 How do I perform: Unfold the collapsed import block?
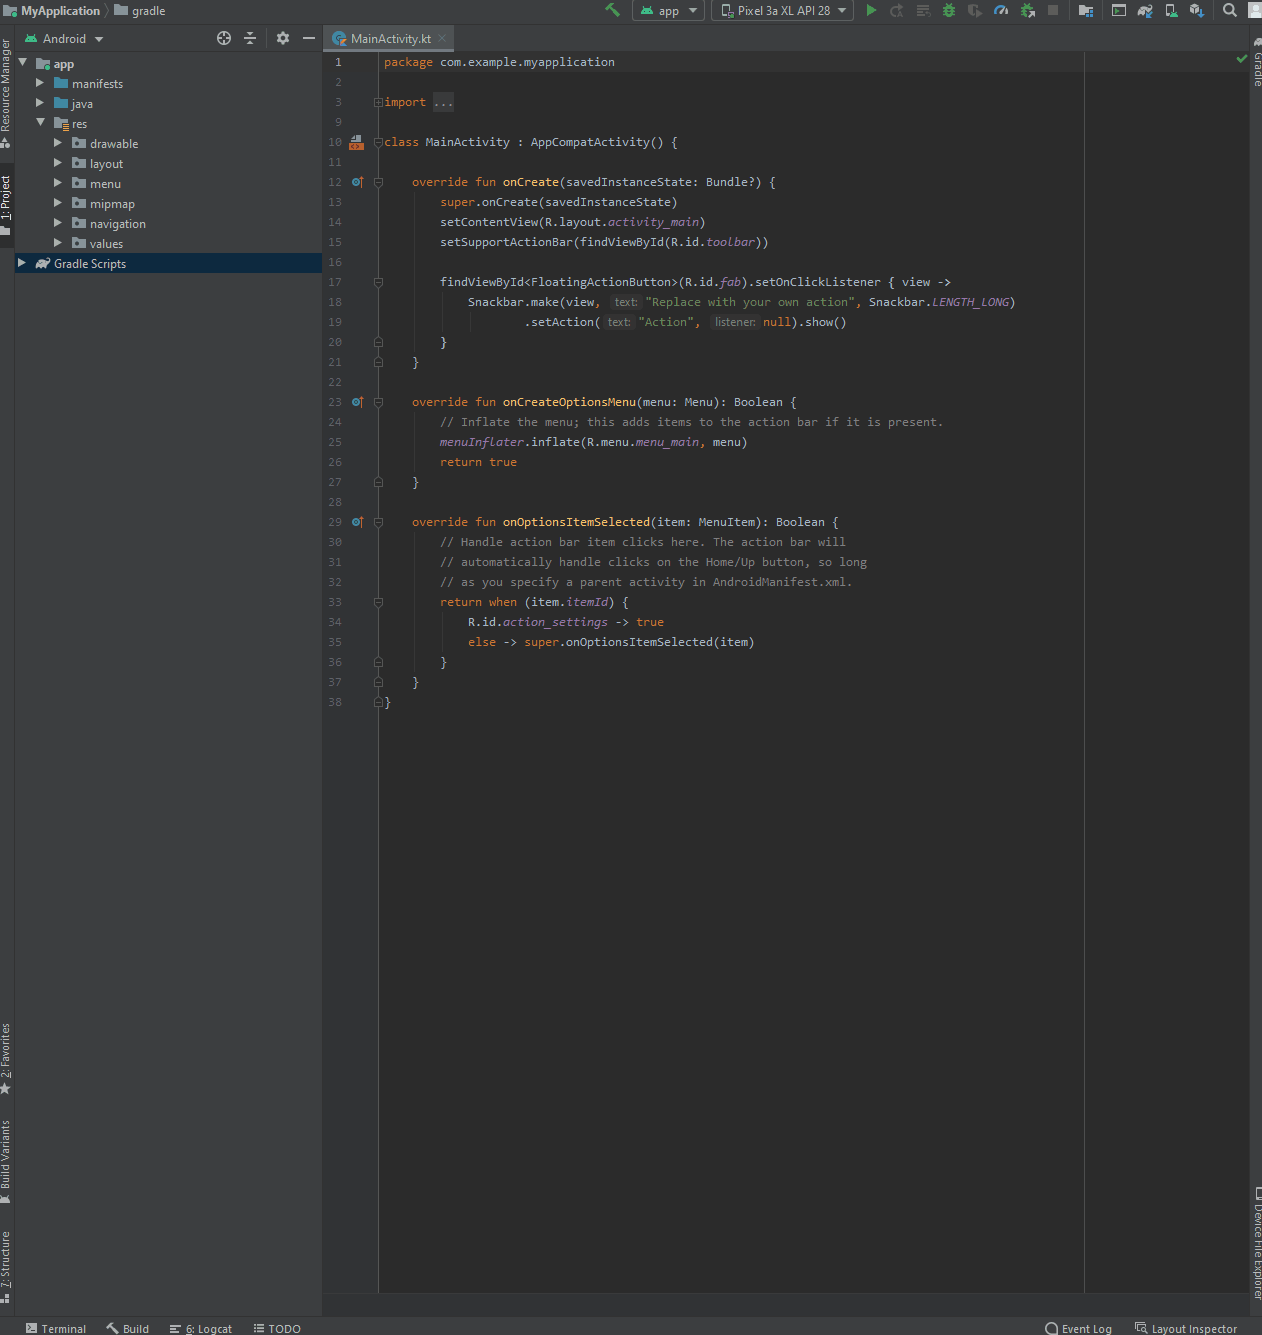(378, 102)
